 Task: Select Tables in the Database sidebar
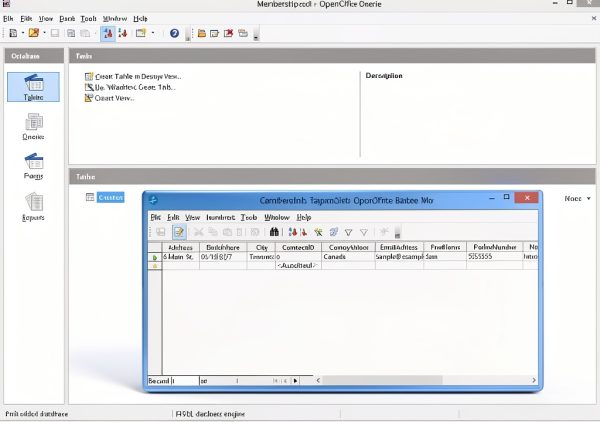(33, 87)
